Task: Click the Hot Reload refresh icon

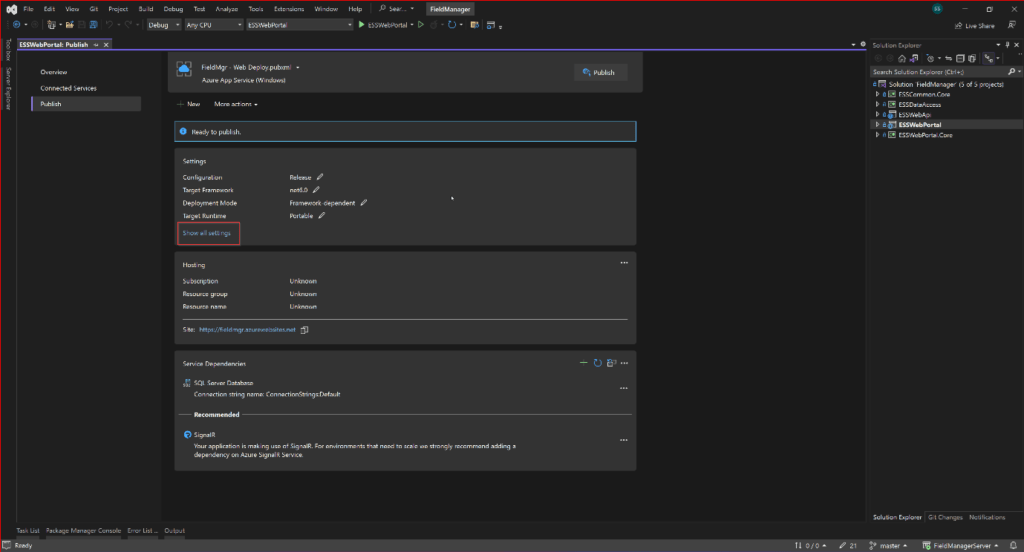Action: 451,25
